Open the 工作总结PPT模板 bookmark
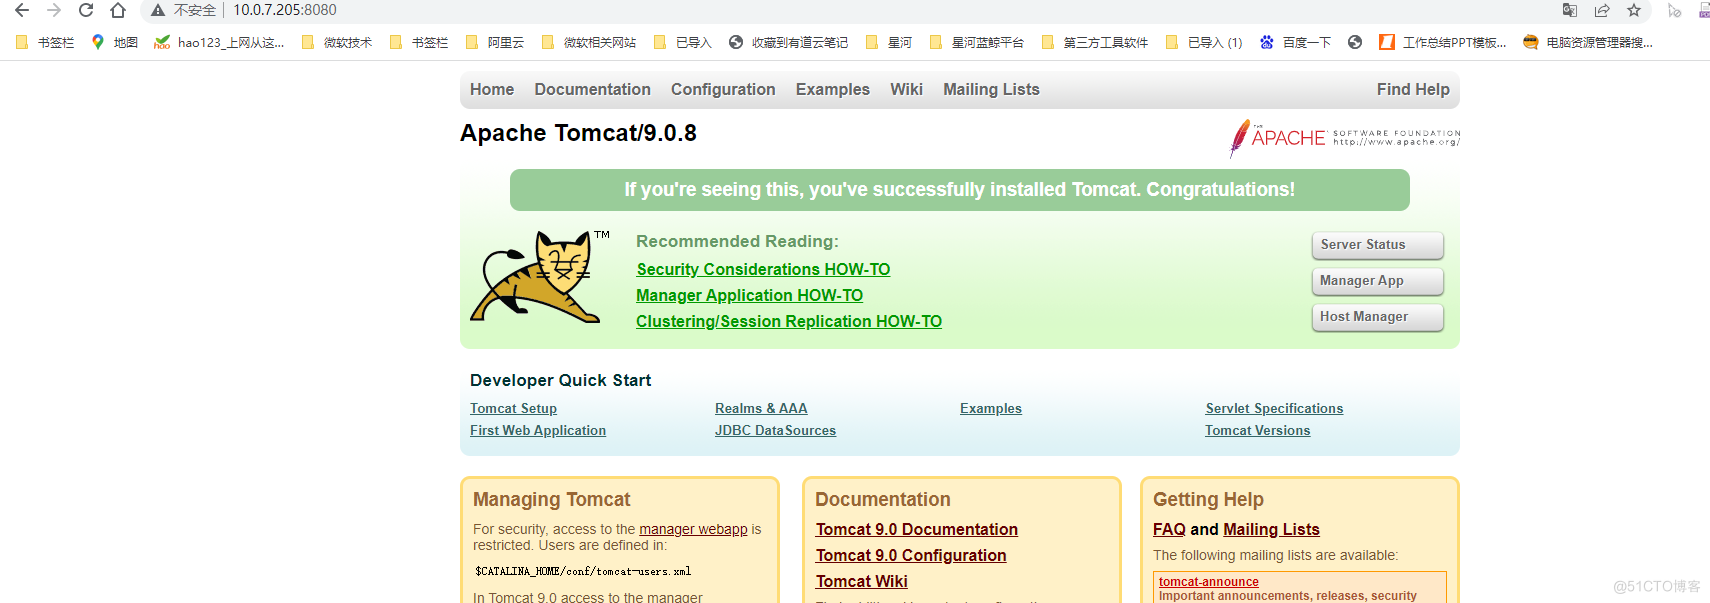This screenshot has height=603, width=1710. [x=1443, y=42]
